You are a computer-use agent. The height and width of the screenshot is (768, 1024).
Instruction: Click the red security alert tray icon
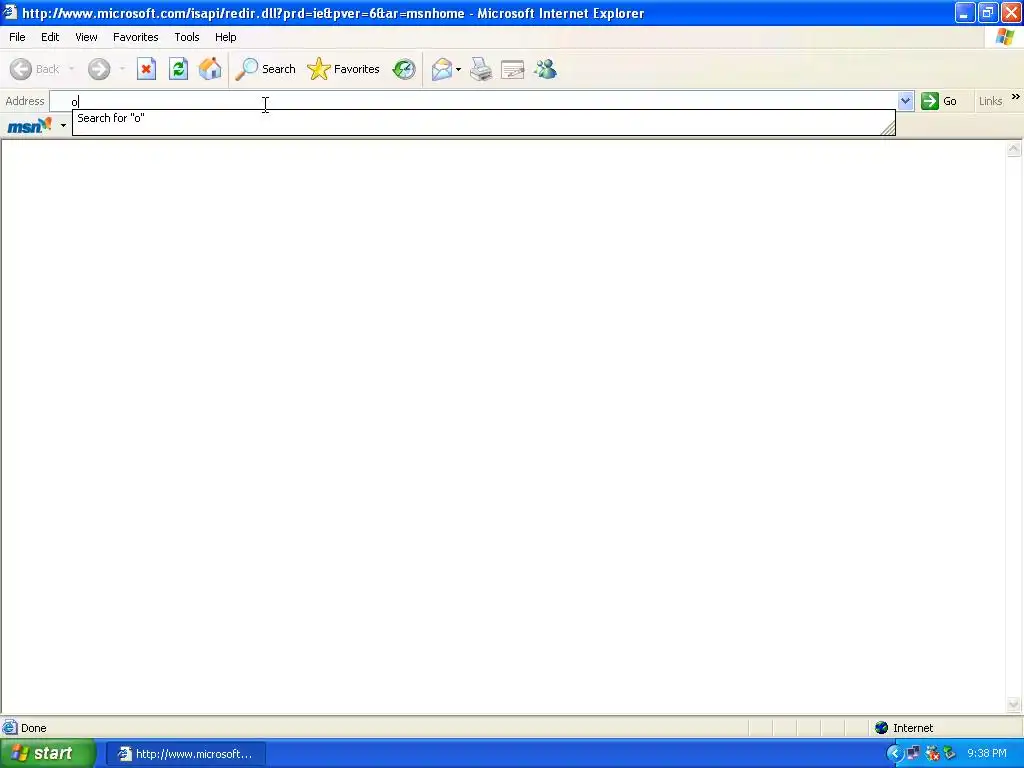932,753
